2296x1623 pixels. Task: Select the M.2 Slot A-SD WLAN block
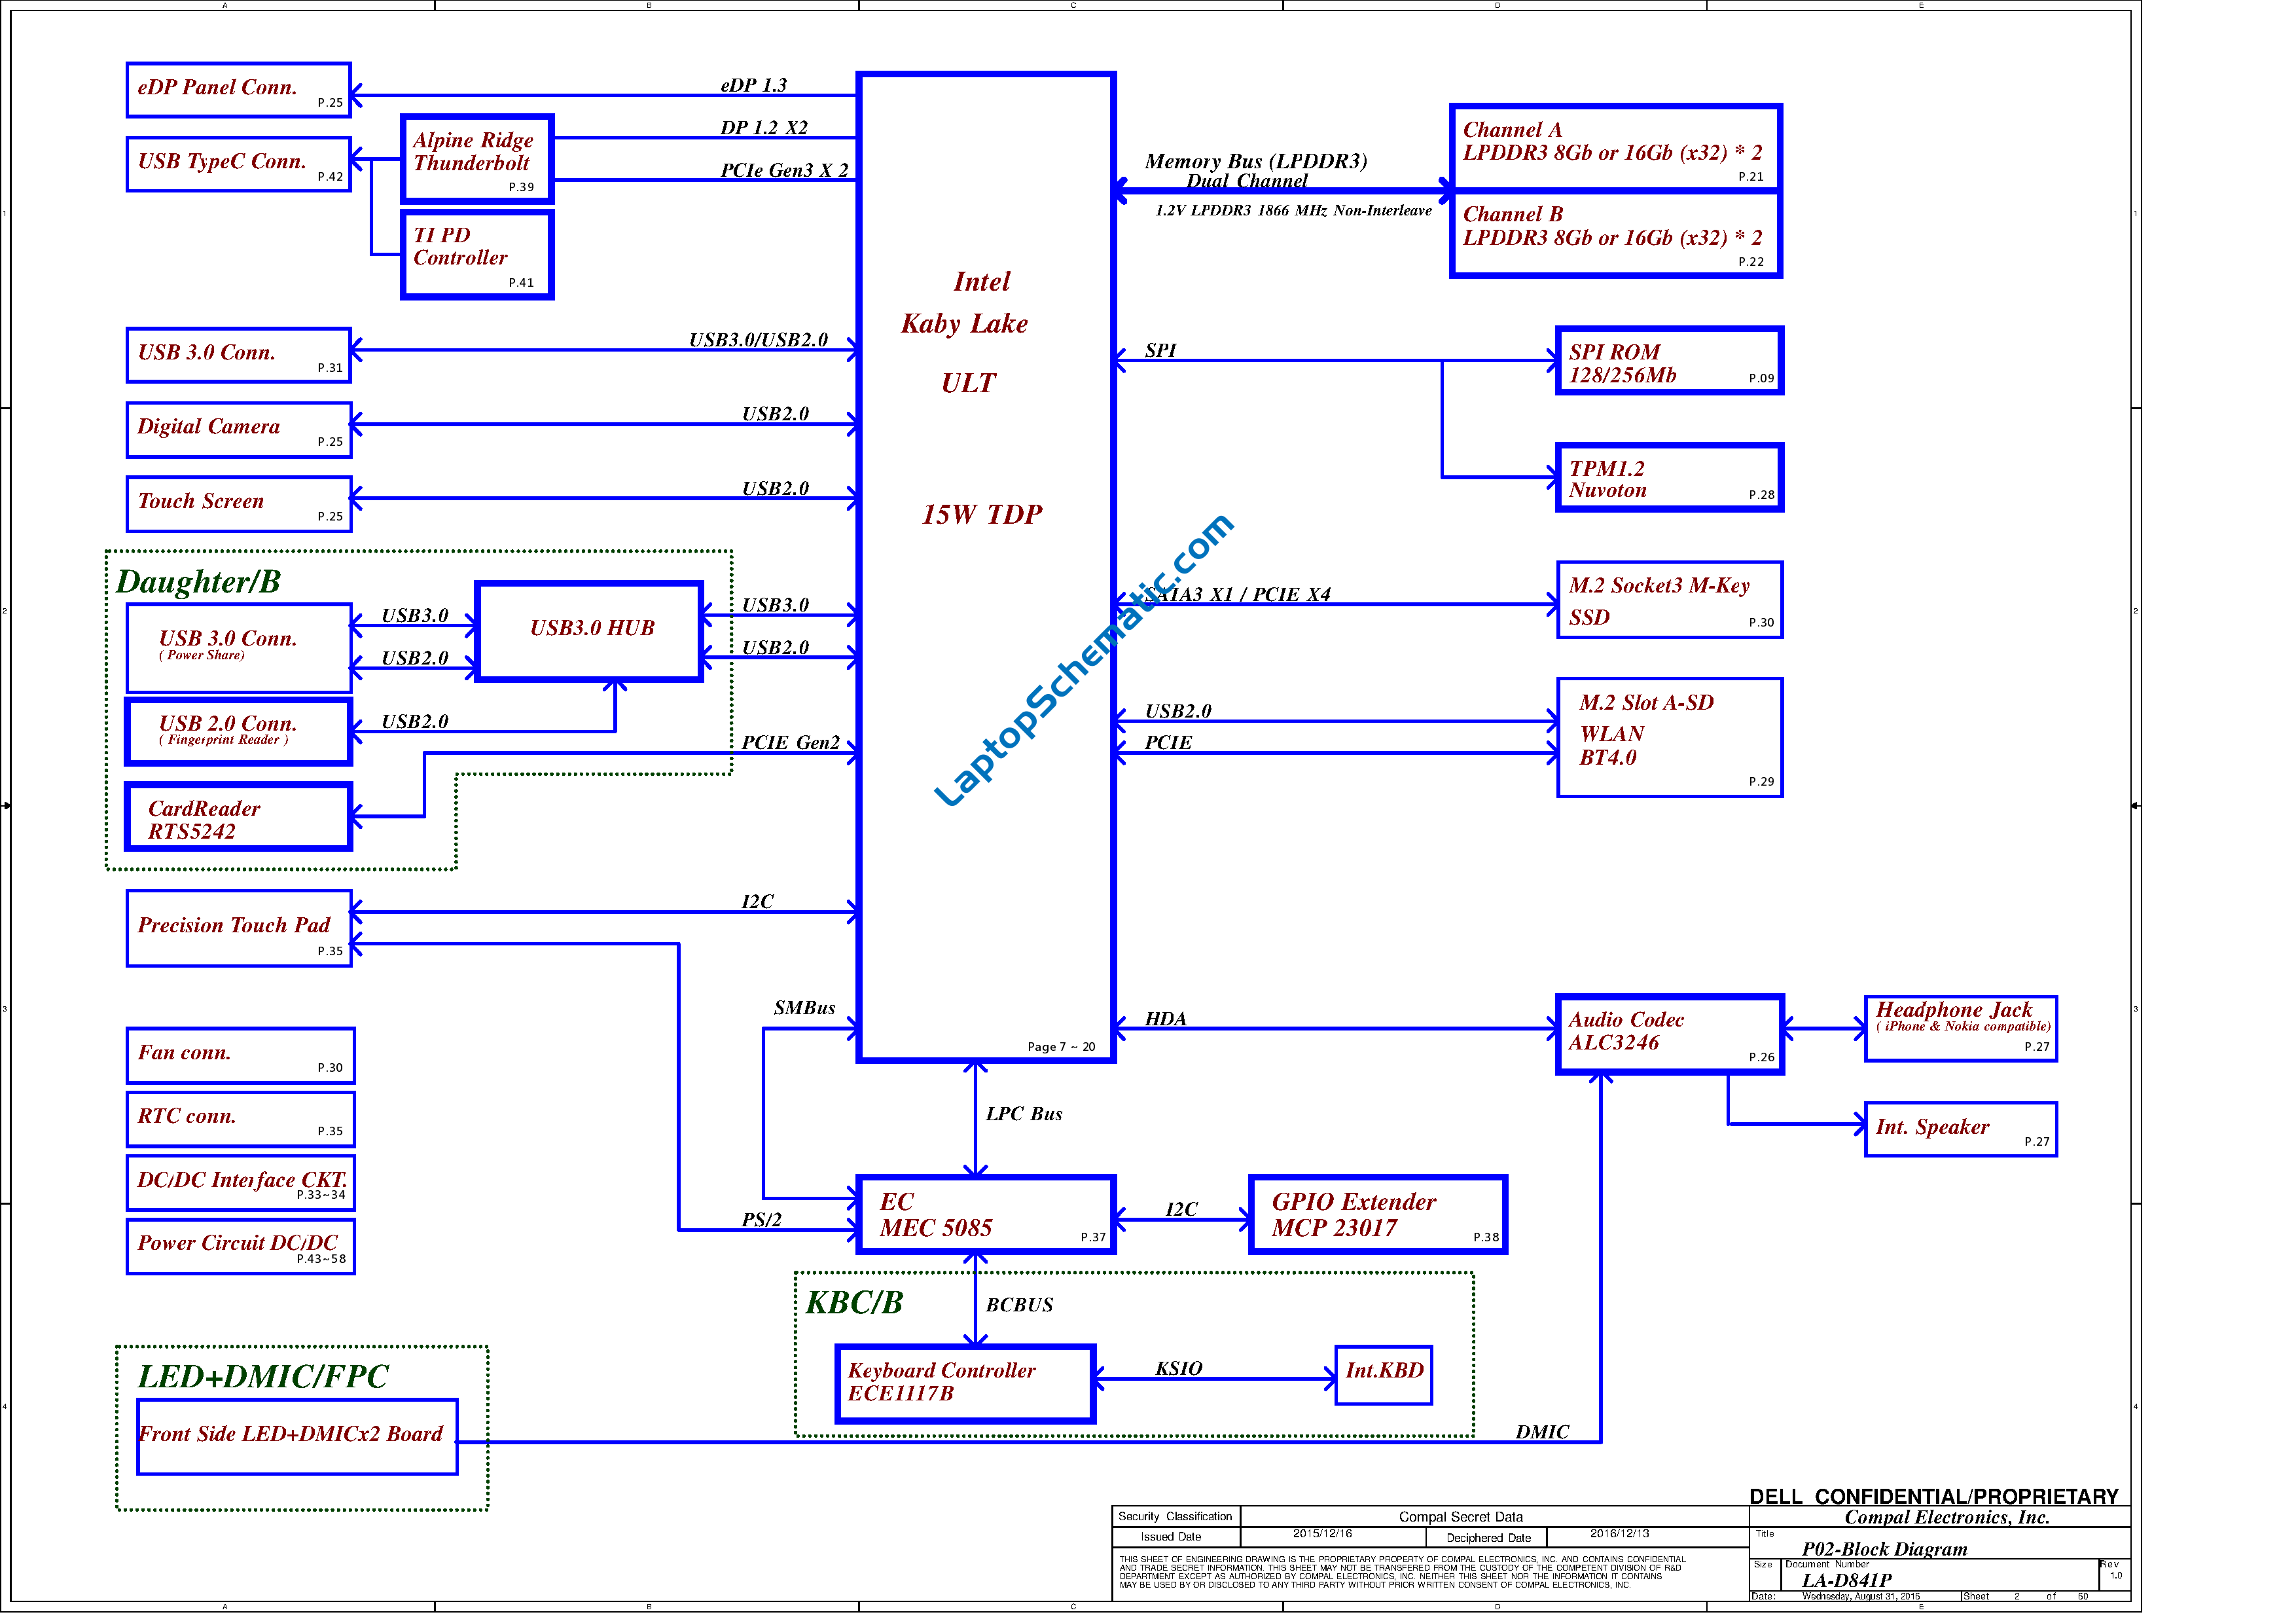click(1669, 738)
